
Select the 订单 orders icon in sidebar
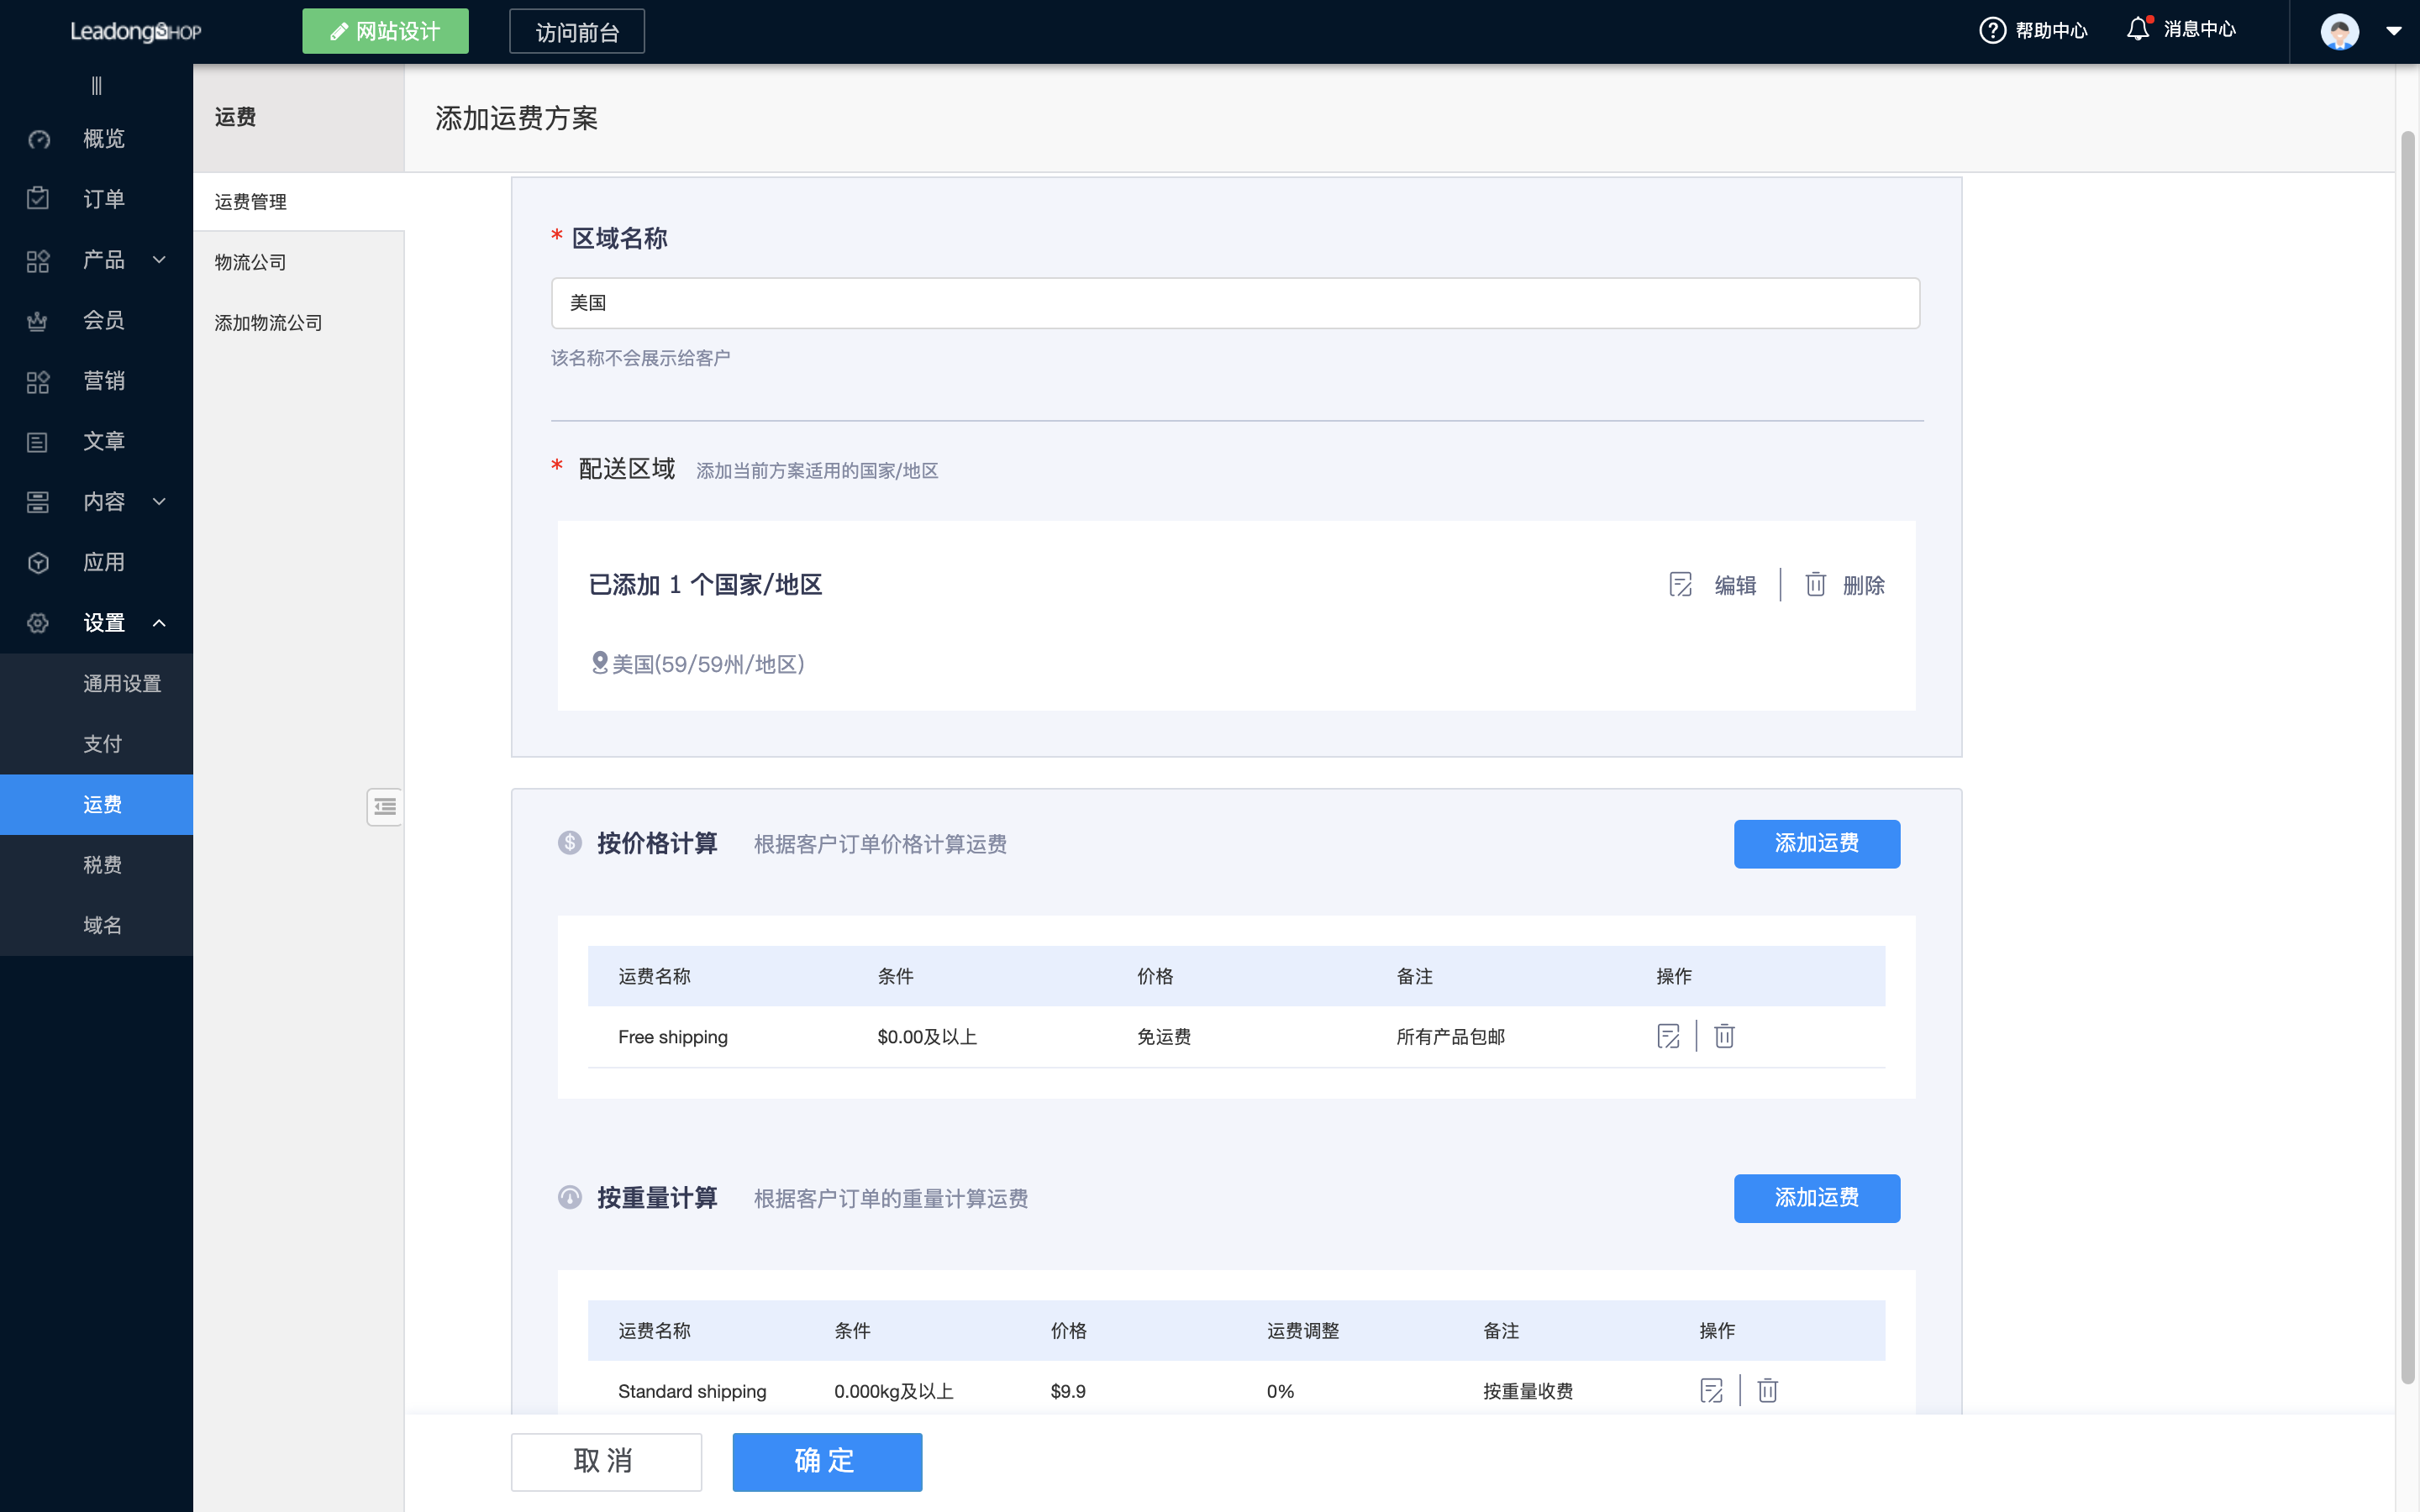(x=103, y=198)
